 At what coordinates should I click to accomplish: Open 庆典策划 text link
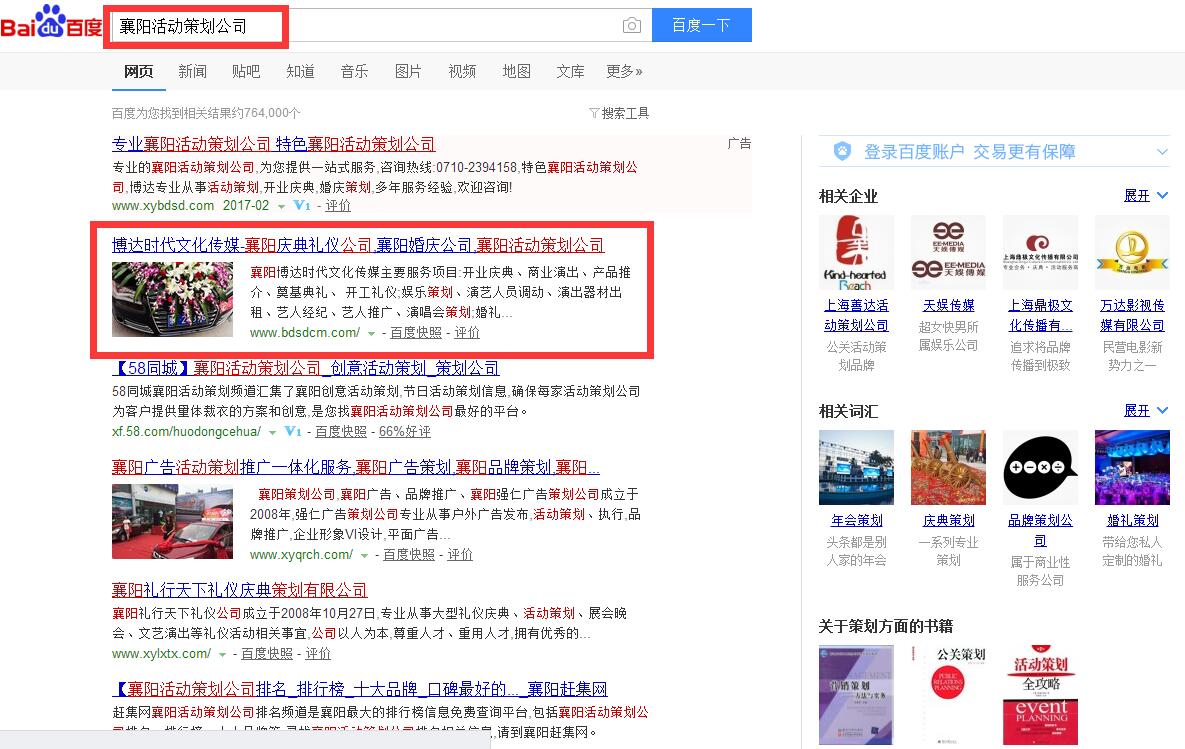[x=948, y=521]
